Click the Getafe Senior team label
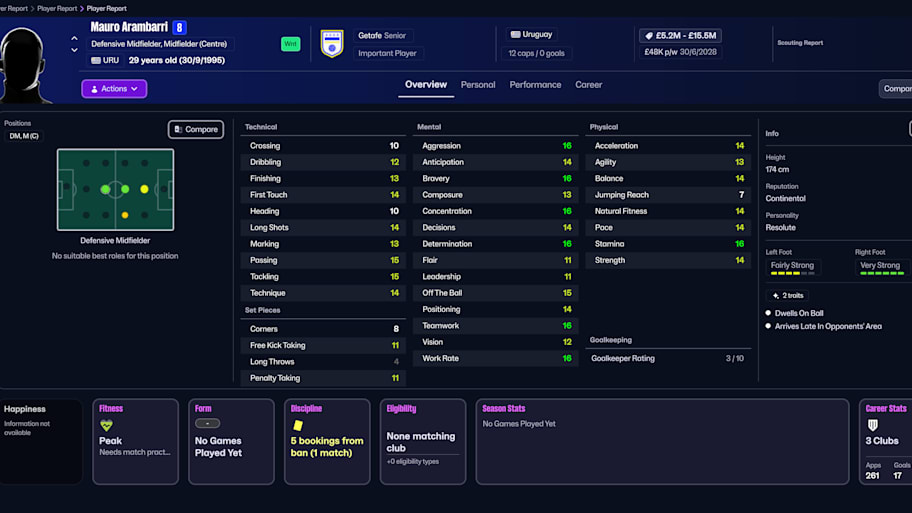Image resolution: width=912 pixels, height=513 pixels. 382,35
